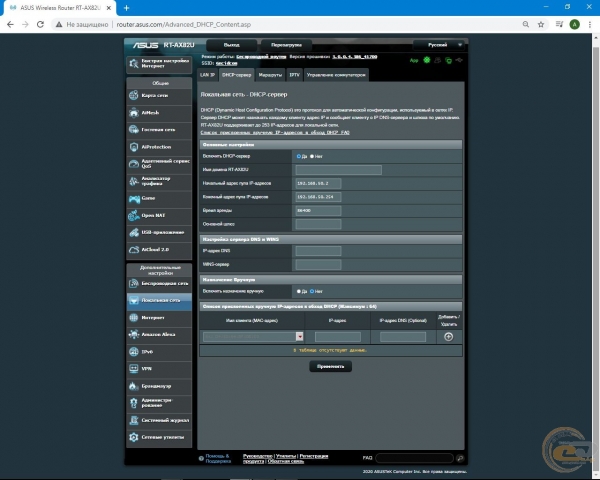Viewport: 600px width, 480px height.
Task: Switch to the switch control (Управление коммутатором) tab
Action: click(336, 75)
